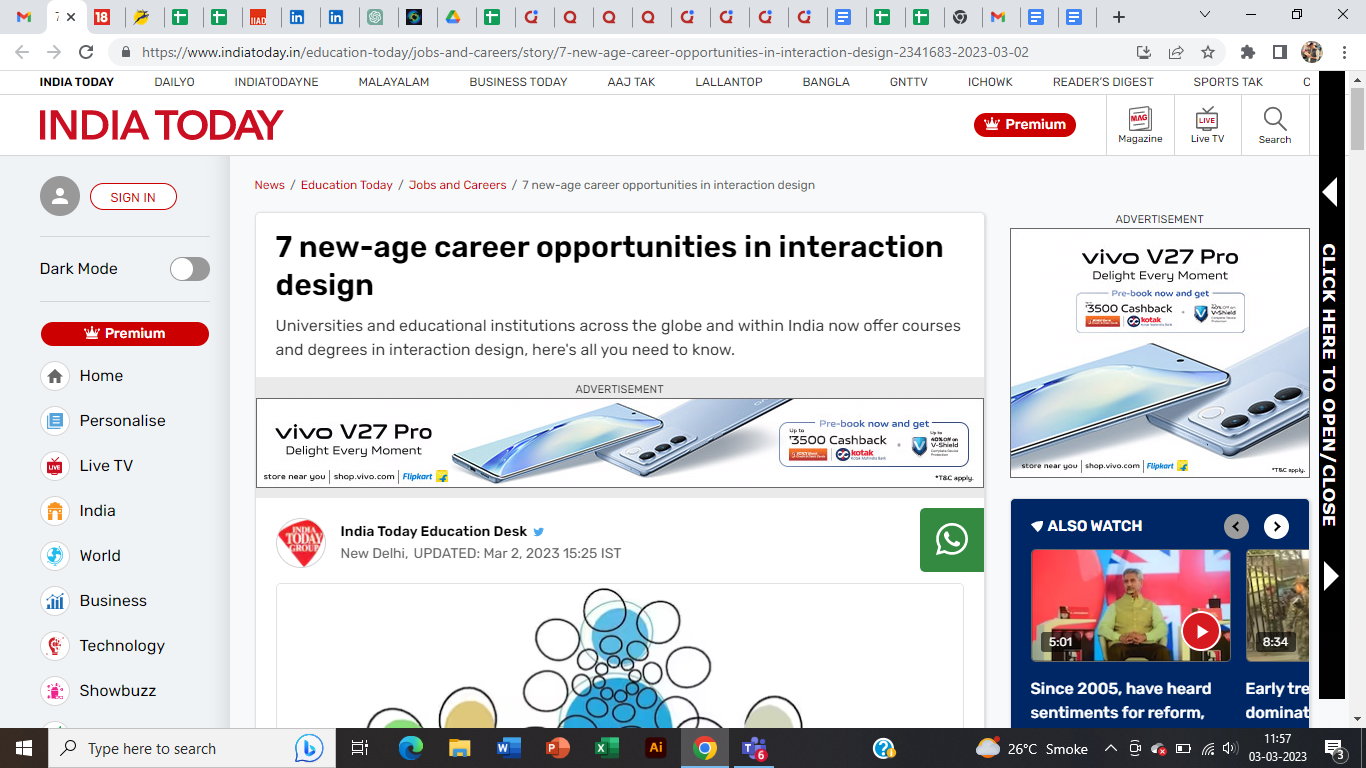Open Aaj Tak in network bar
This screenshot has height=768, width=1366.
point(631,82)
